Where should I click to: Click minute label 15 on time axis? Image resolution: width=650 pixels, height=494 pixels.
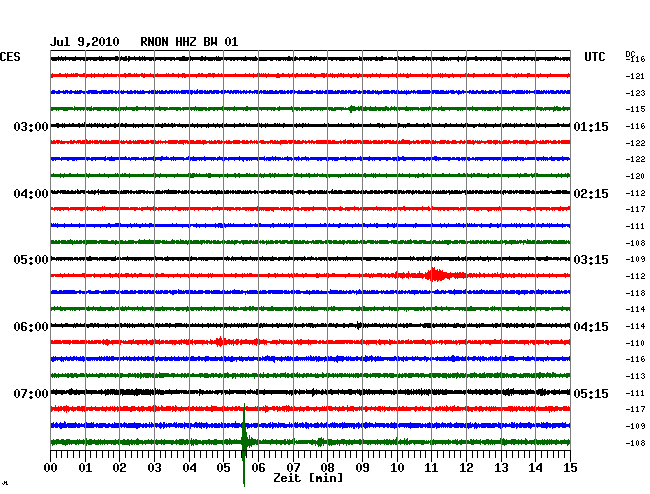coord(570,468)
